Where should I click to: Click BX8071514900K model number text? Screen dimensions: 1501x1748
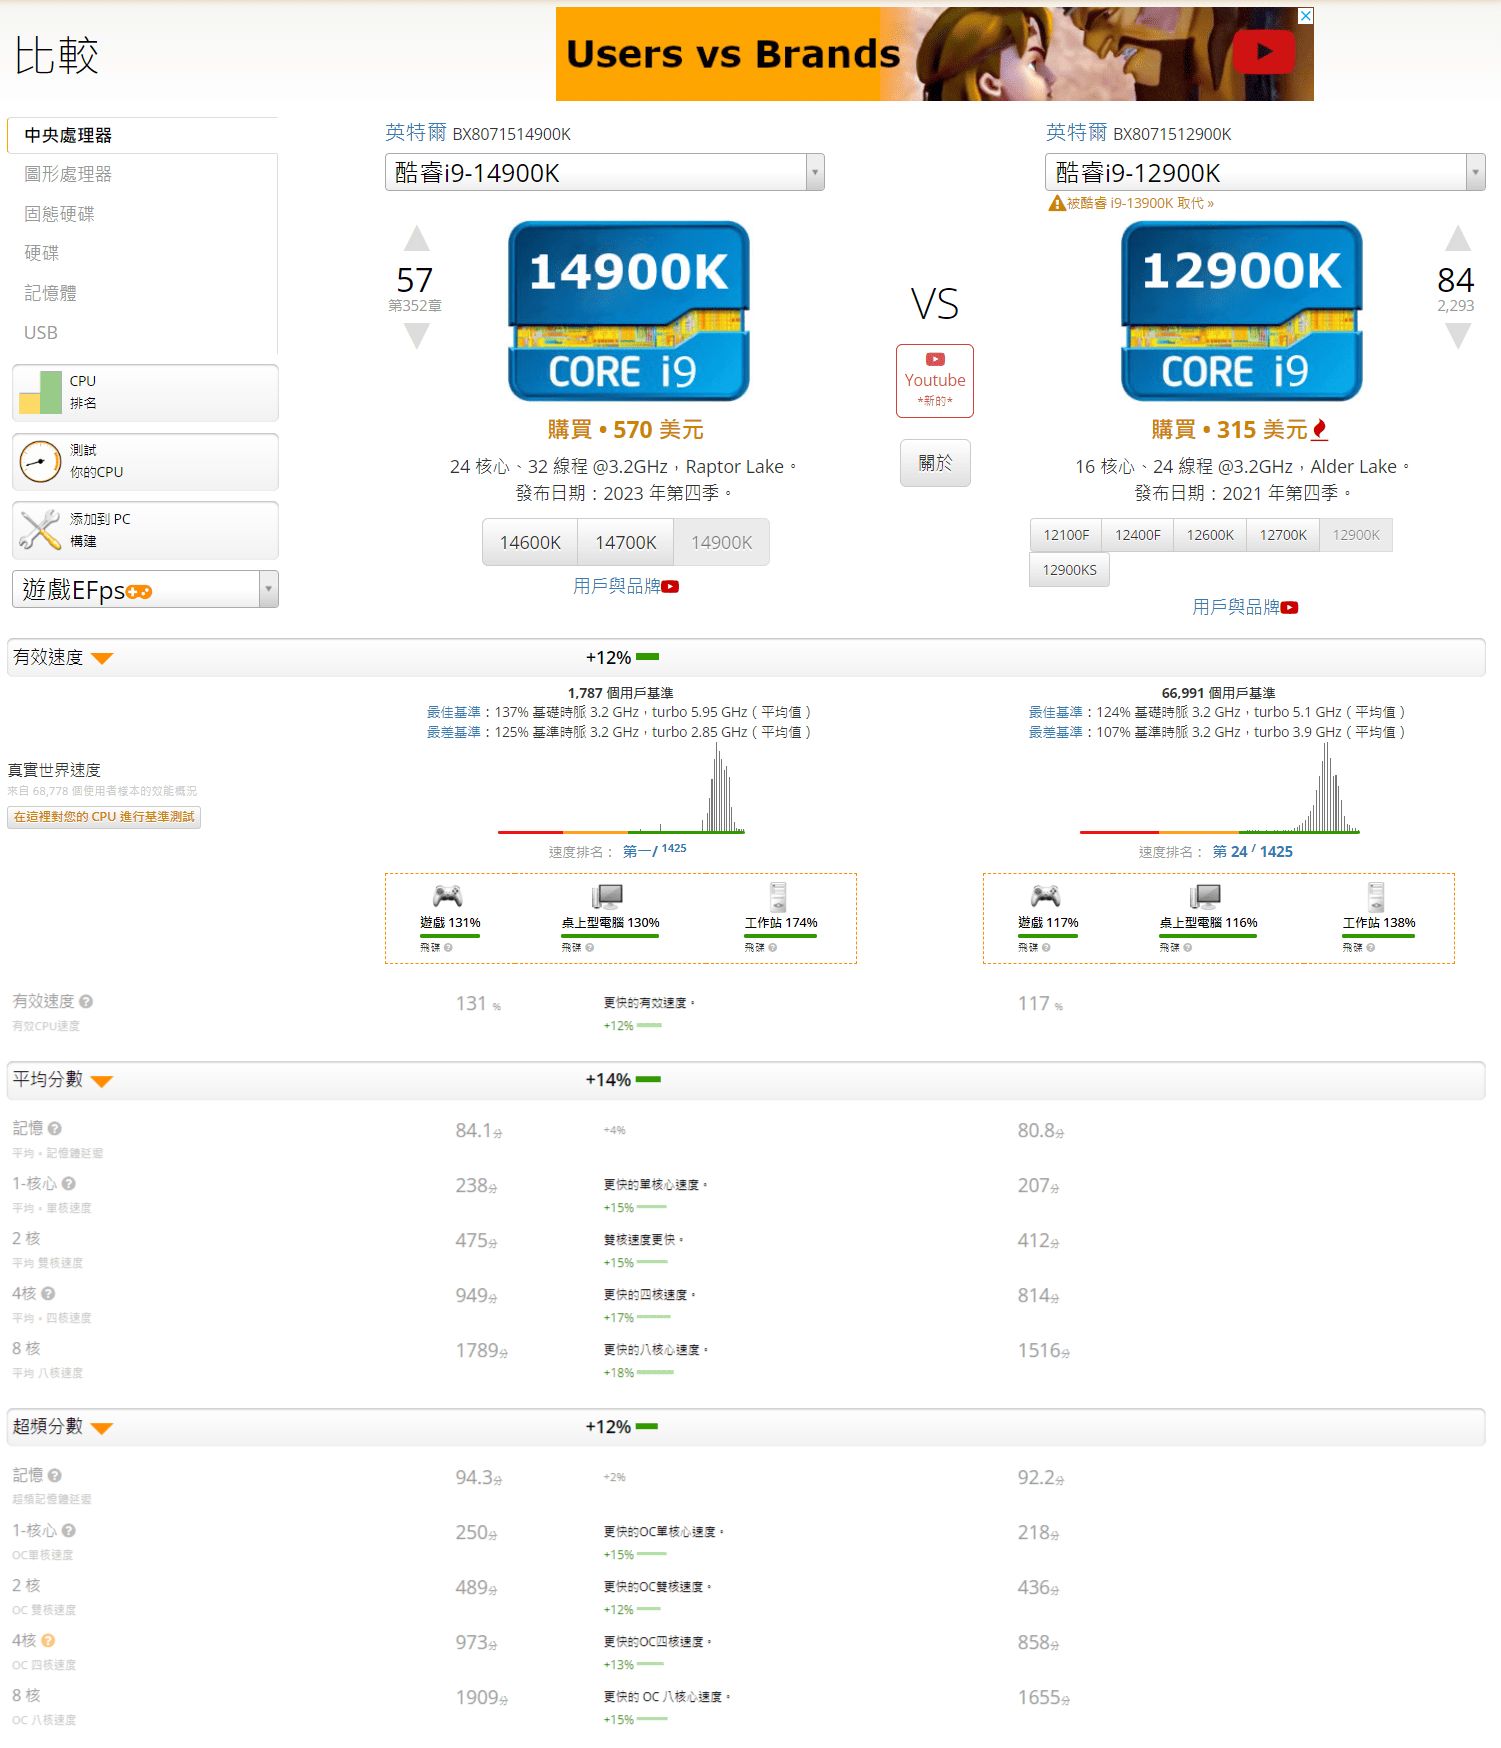[x=512, y=134]
